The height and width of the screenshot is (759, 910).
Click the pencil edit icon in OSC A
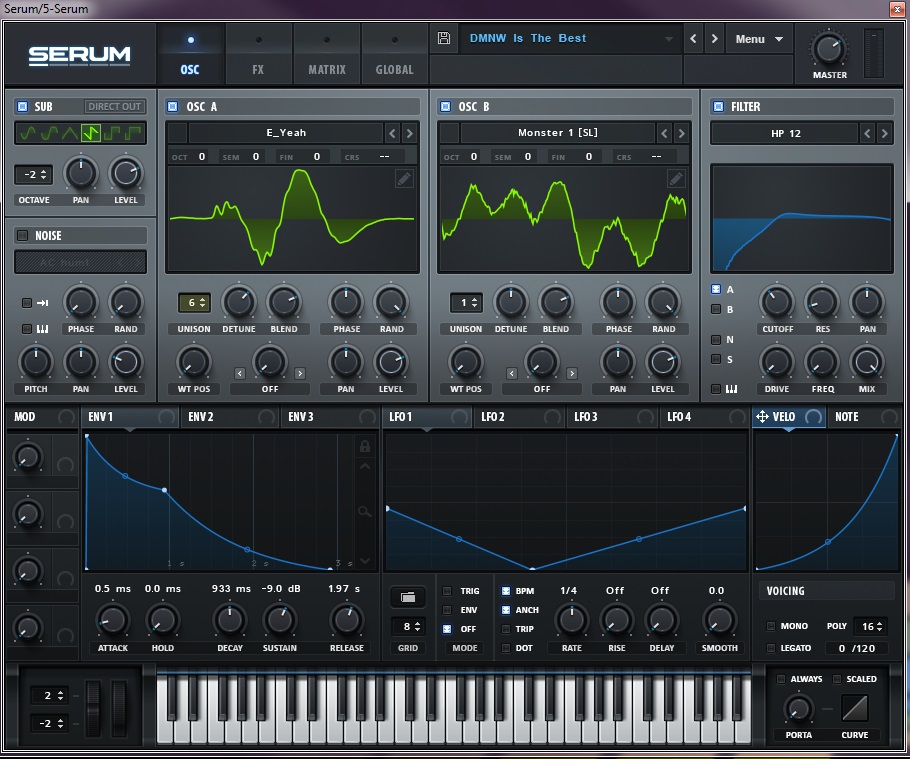(x=404, y=179)
